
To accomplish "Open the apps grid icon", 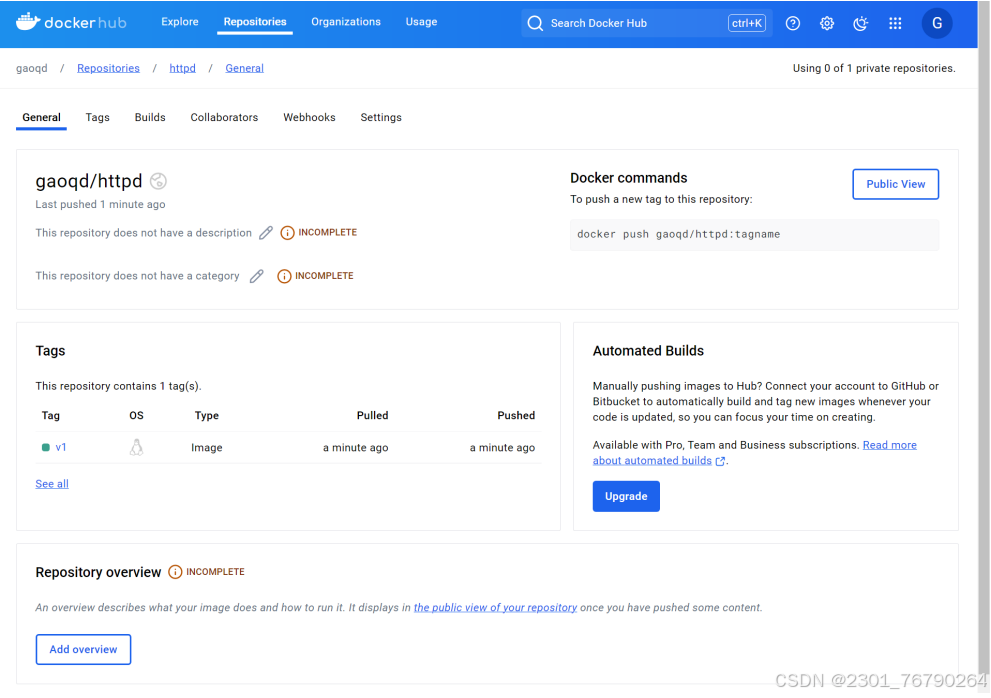I will tap(895, 23).
